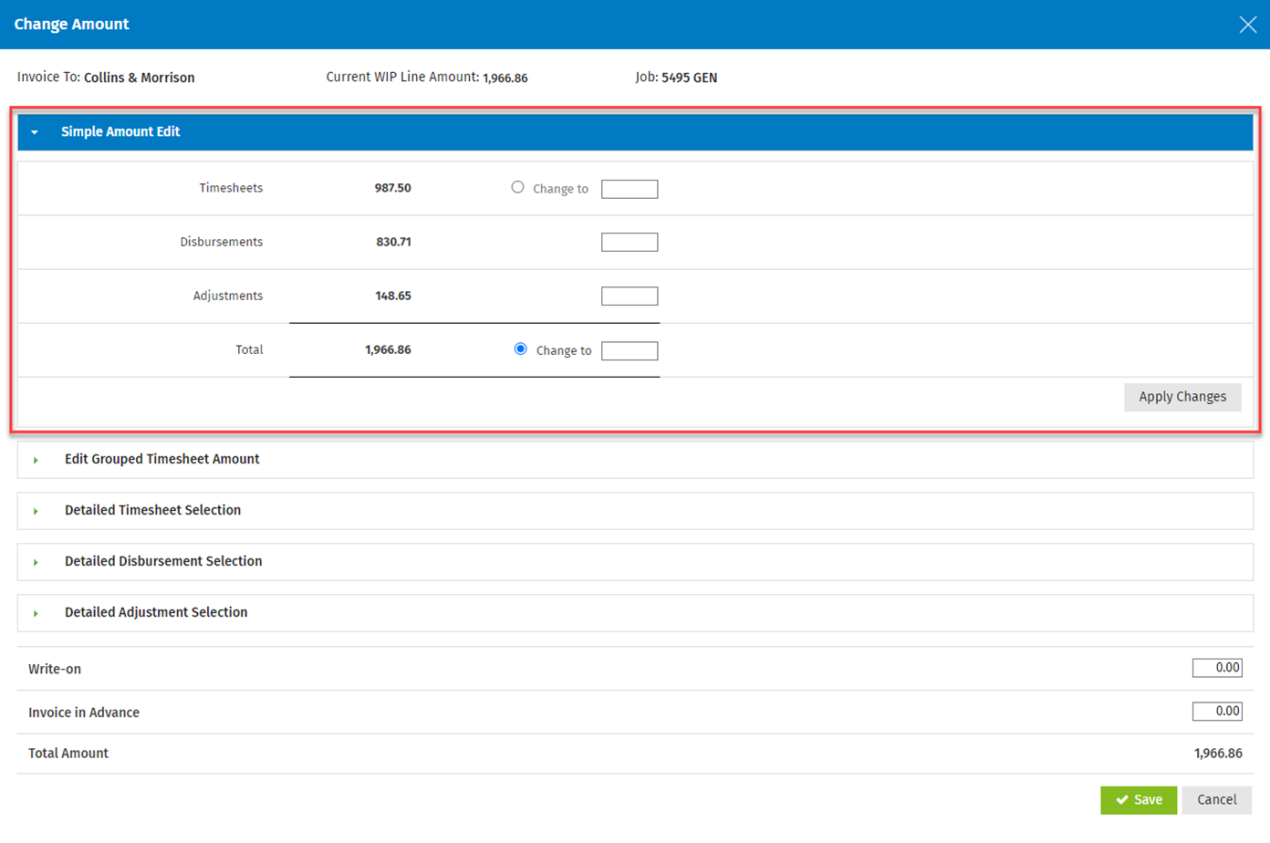Click the Change Amount dialog title
This screenshot has width=1270, height=843.
click(71, 24)
